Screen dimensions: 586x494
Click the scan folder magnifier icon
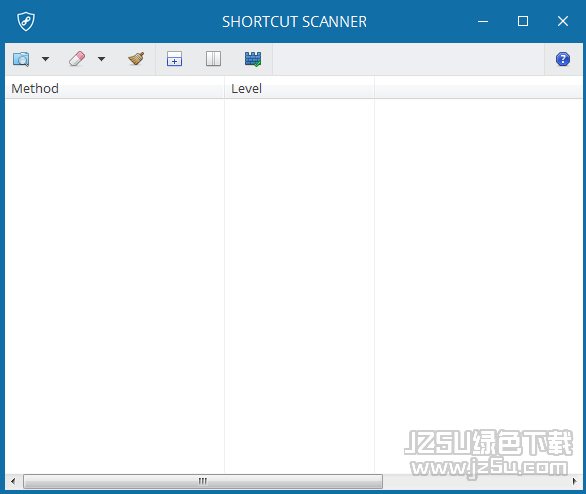(21, 59)
